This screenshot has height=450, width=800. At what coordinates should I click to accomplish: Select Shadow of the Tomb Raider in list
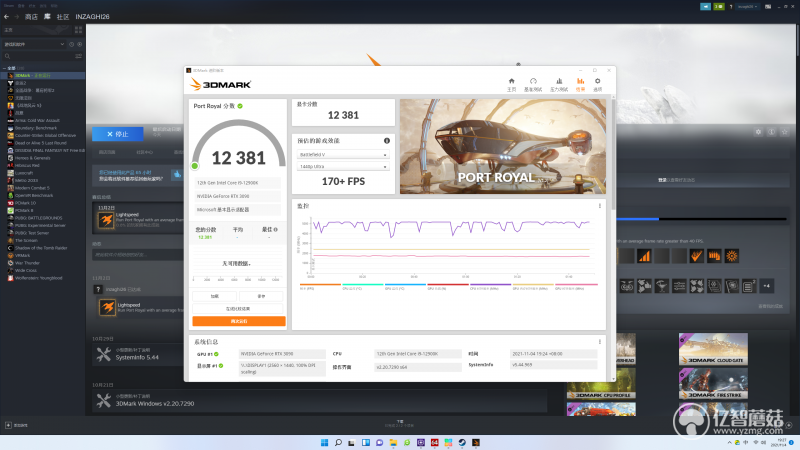tap(43, 248)
